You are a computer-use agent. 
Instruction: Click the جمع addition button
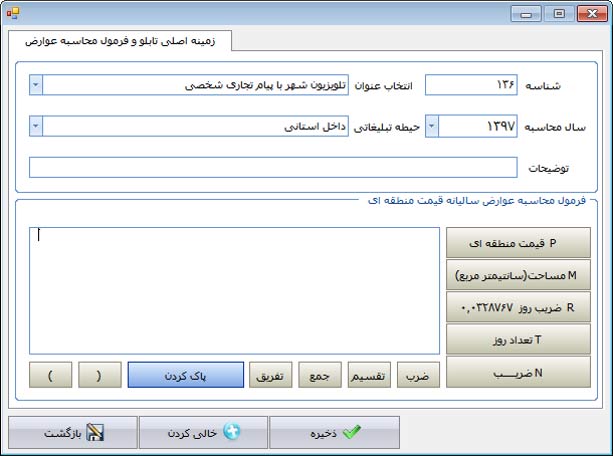point(320,374)
